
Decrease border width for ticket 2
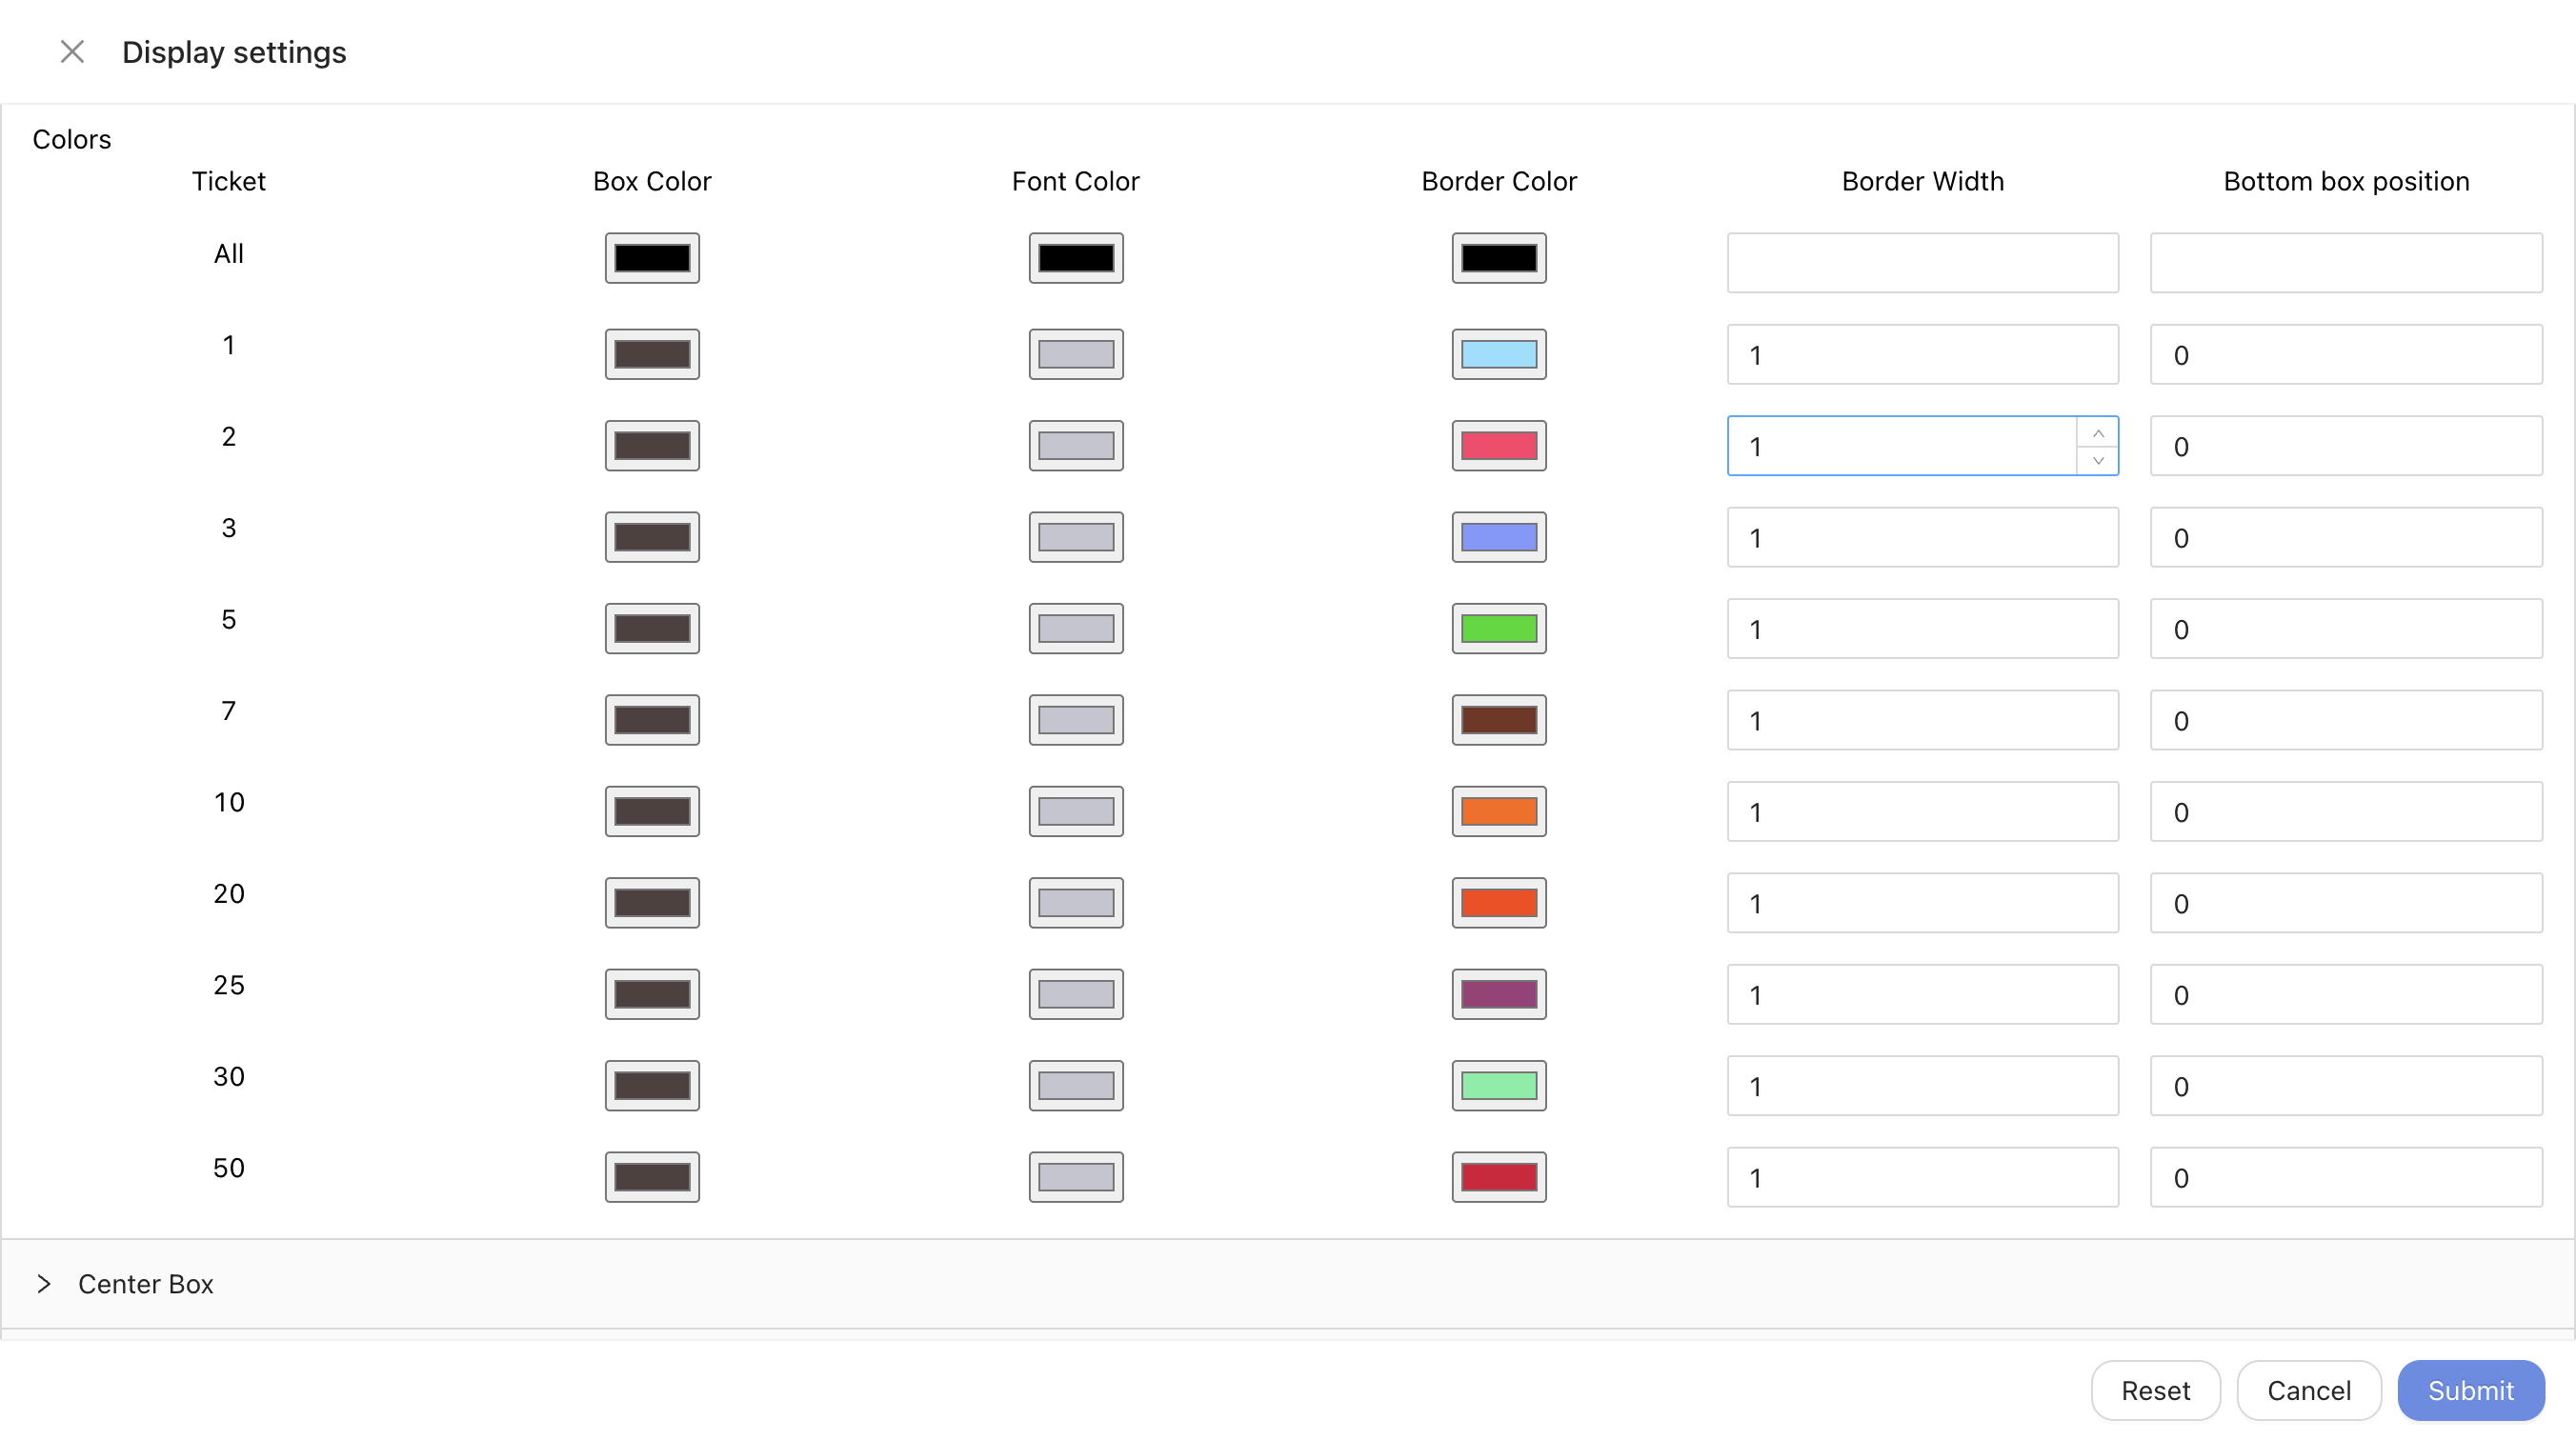tap(2098, 460)
